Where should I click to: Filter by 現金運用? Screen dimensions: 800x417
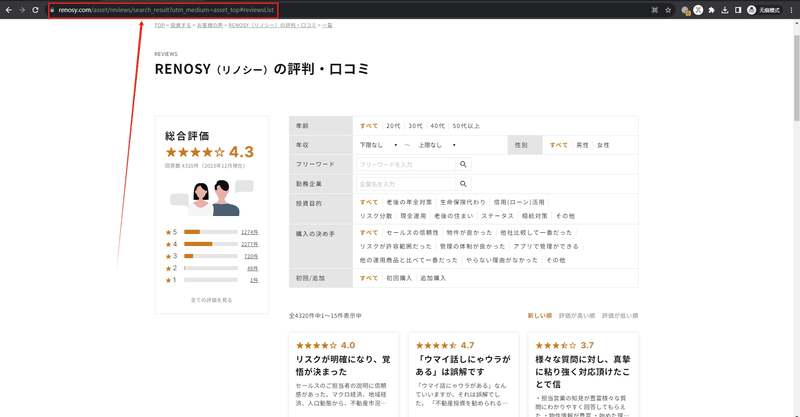point(413,216)
